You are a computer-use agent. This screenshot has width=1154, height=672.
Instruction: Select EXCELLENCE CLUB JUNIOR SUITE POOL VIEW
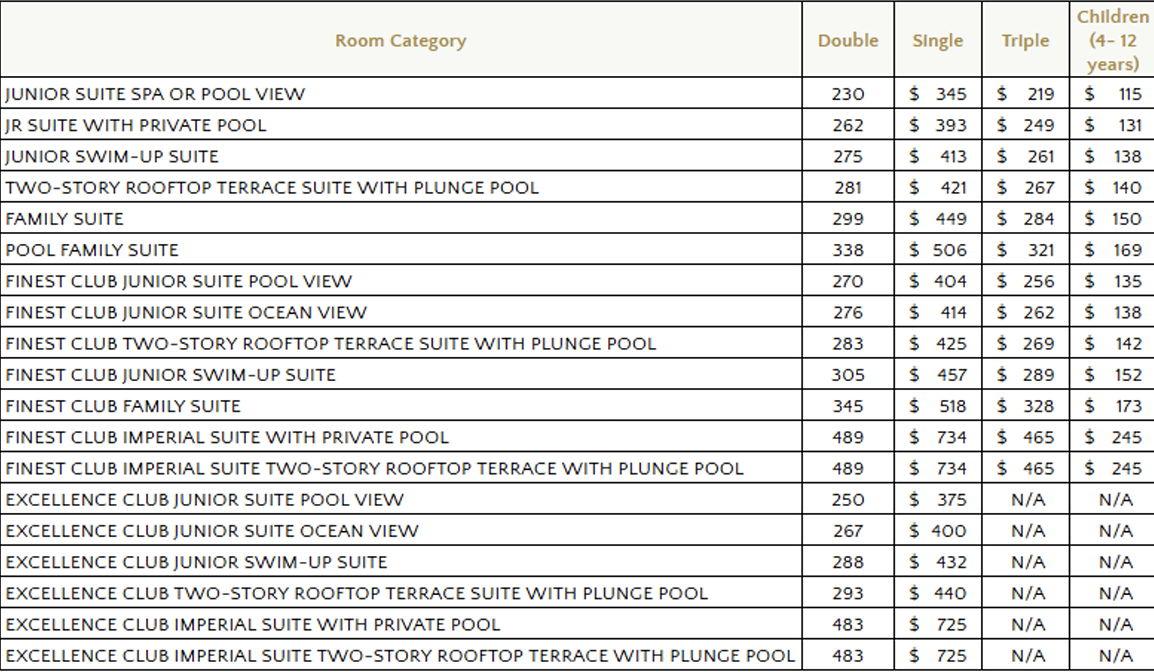[204, 500]
